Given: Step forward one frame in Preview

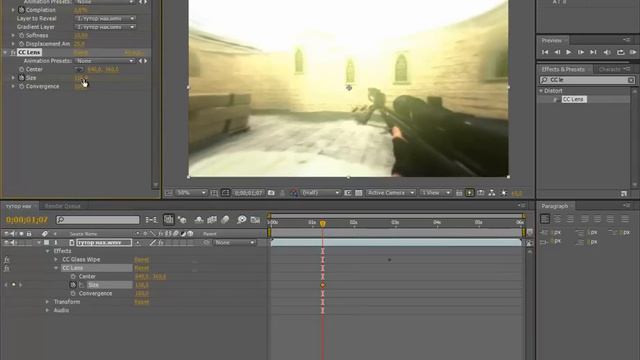Looking at the screenshot, I should (x=580, y=52).
